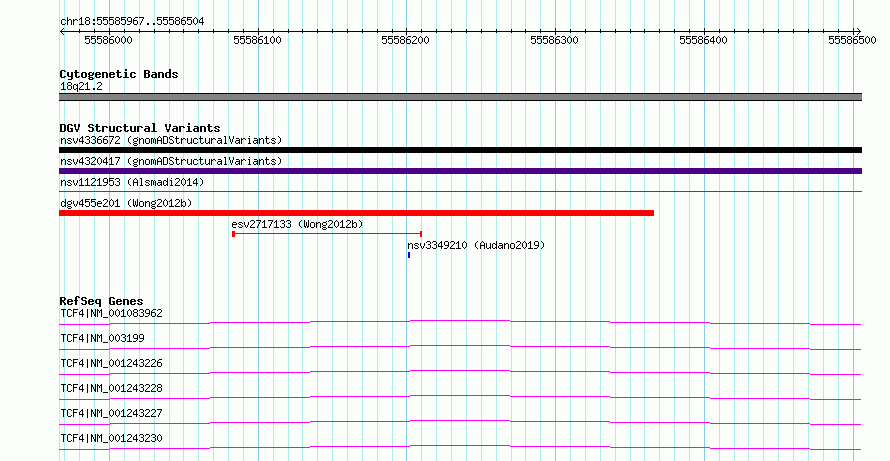Click ruler coordinate 55586500
This screenshot has height=461, width=890.
pyautogui.click(x=853, y=40)
